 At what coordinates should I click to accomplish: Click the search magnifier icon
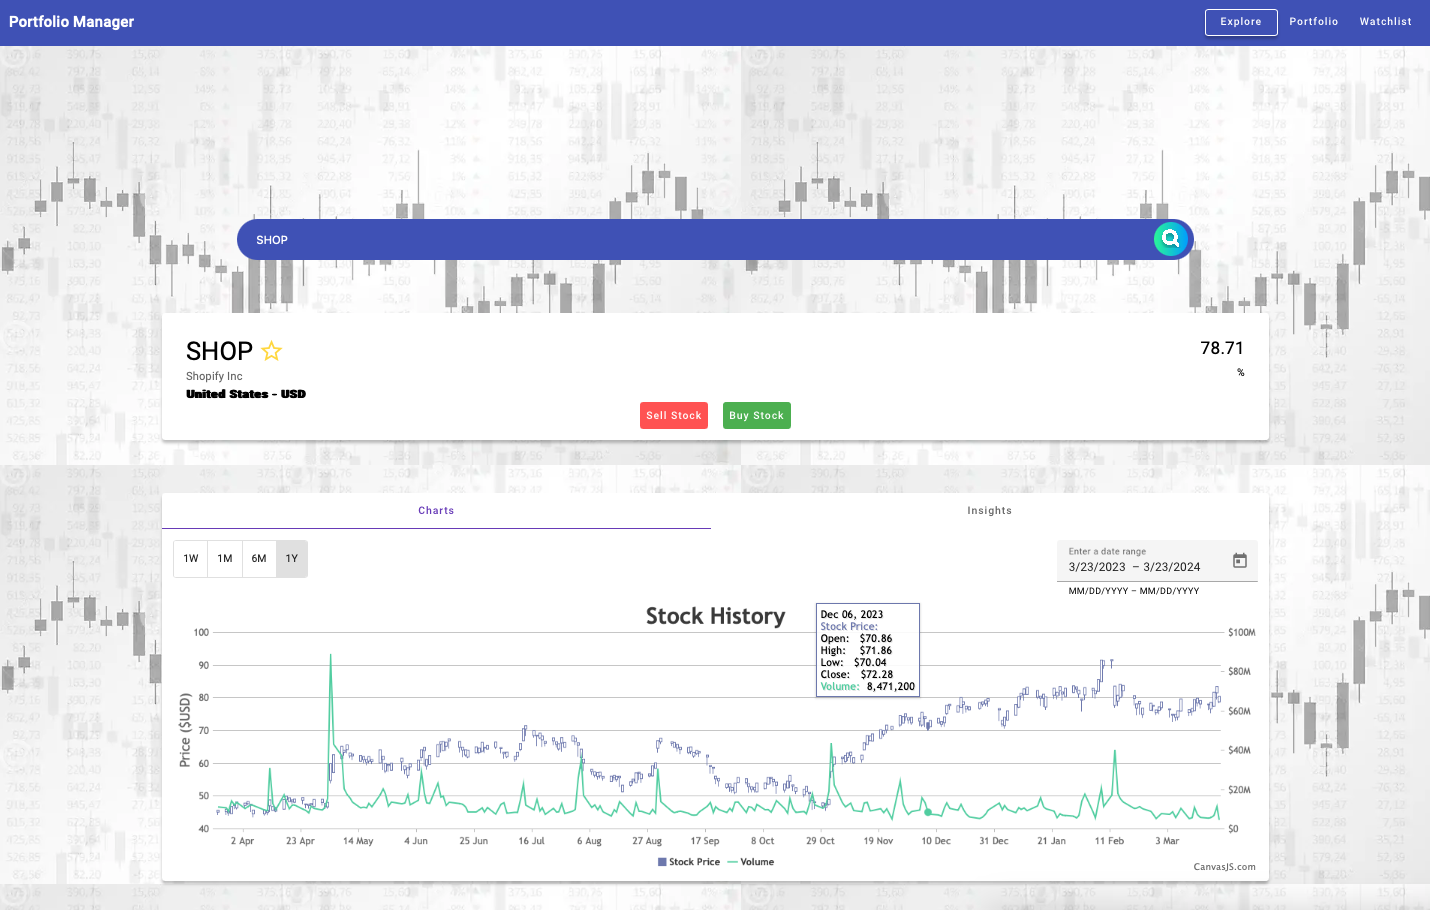1170,239
